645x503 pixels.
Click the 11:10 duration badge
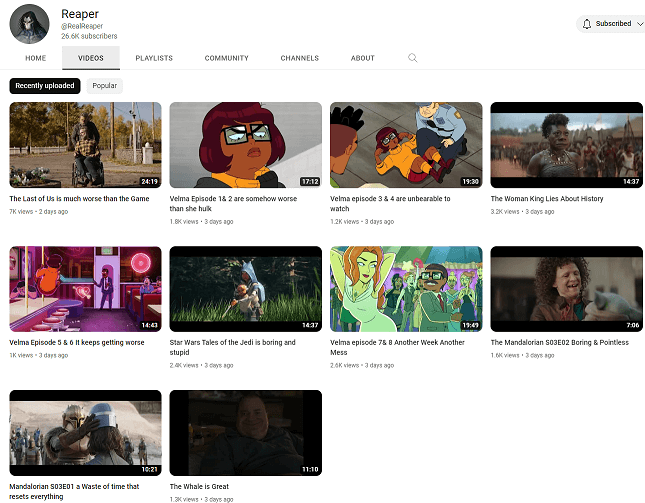(x=310, y=469)
